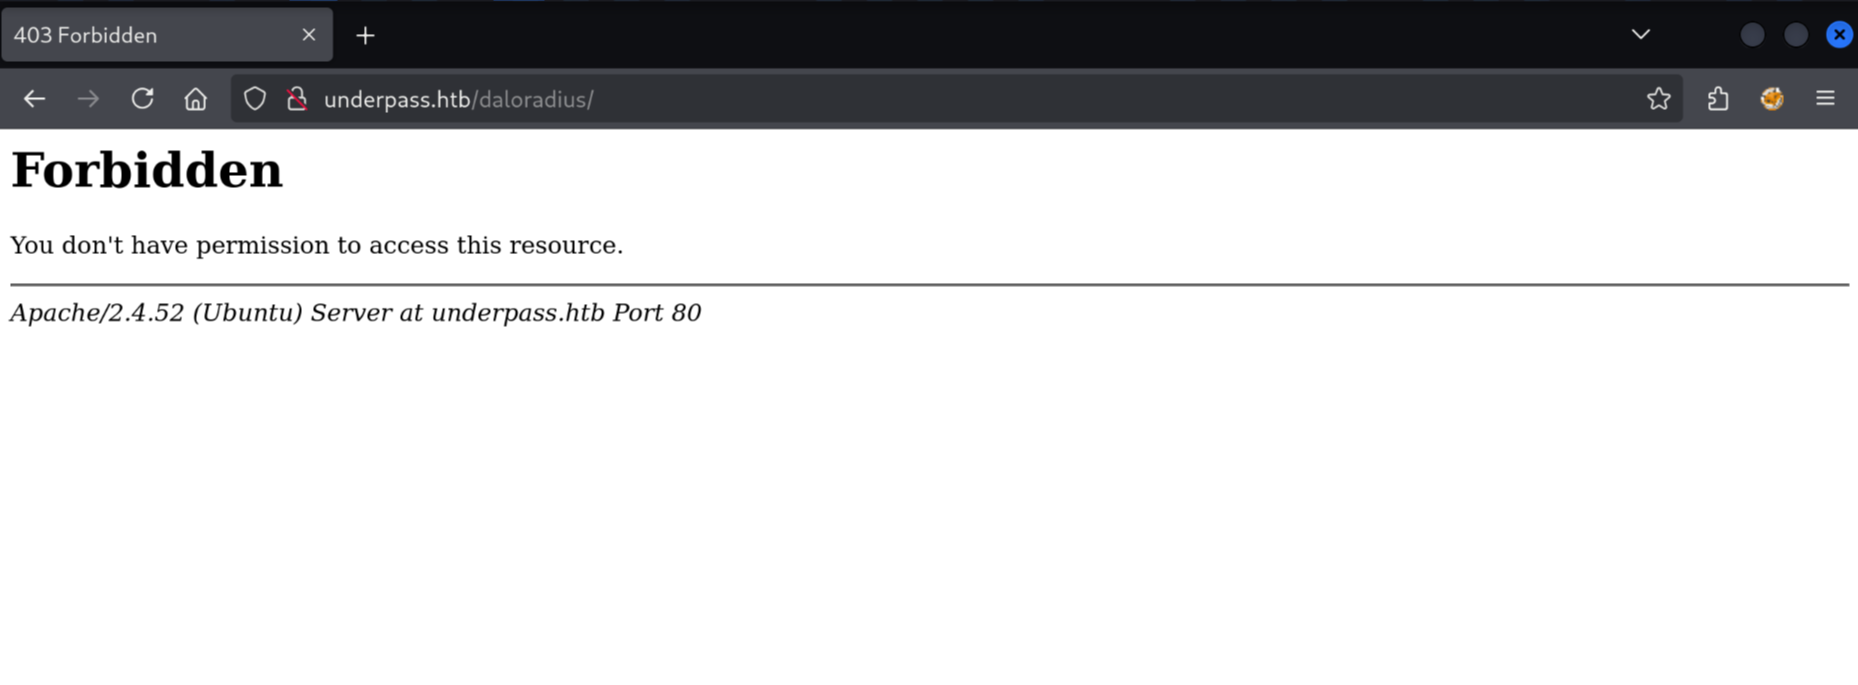This screenshot has height=685, width=1858.
Task: Focus the underpass.htb/daloradius/ address bar
Action: point(960,99)
